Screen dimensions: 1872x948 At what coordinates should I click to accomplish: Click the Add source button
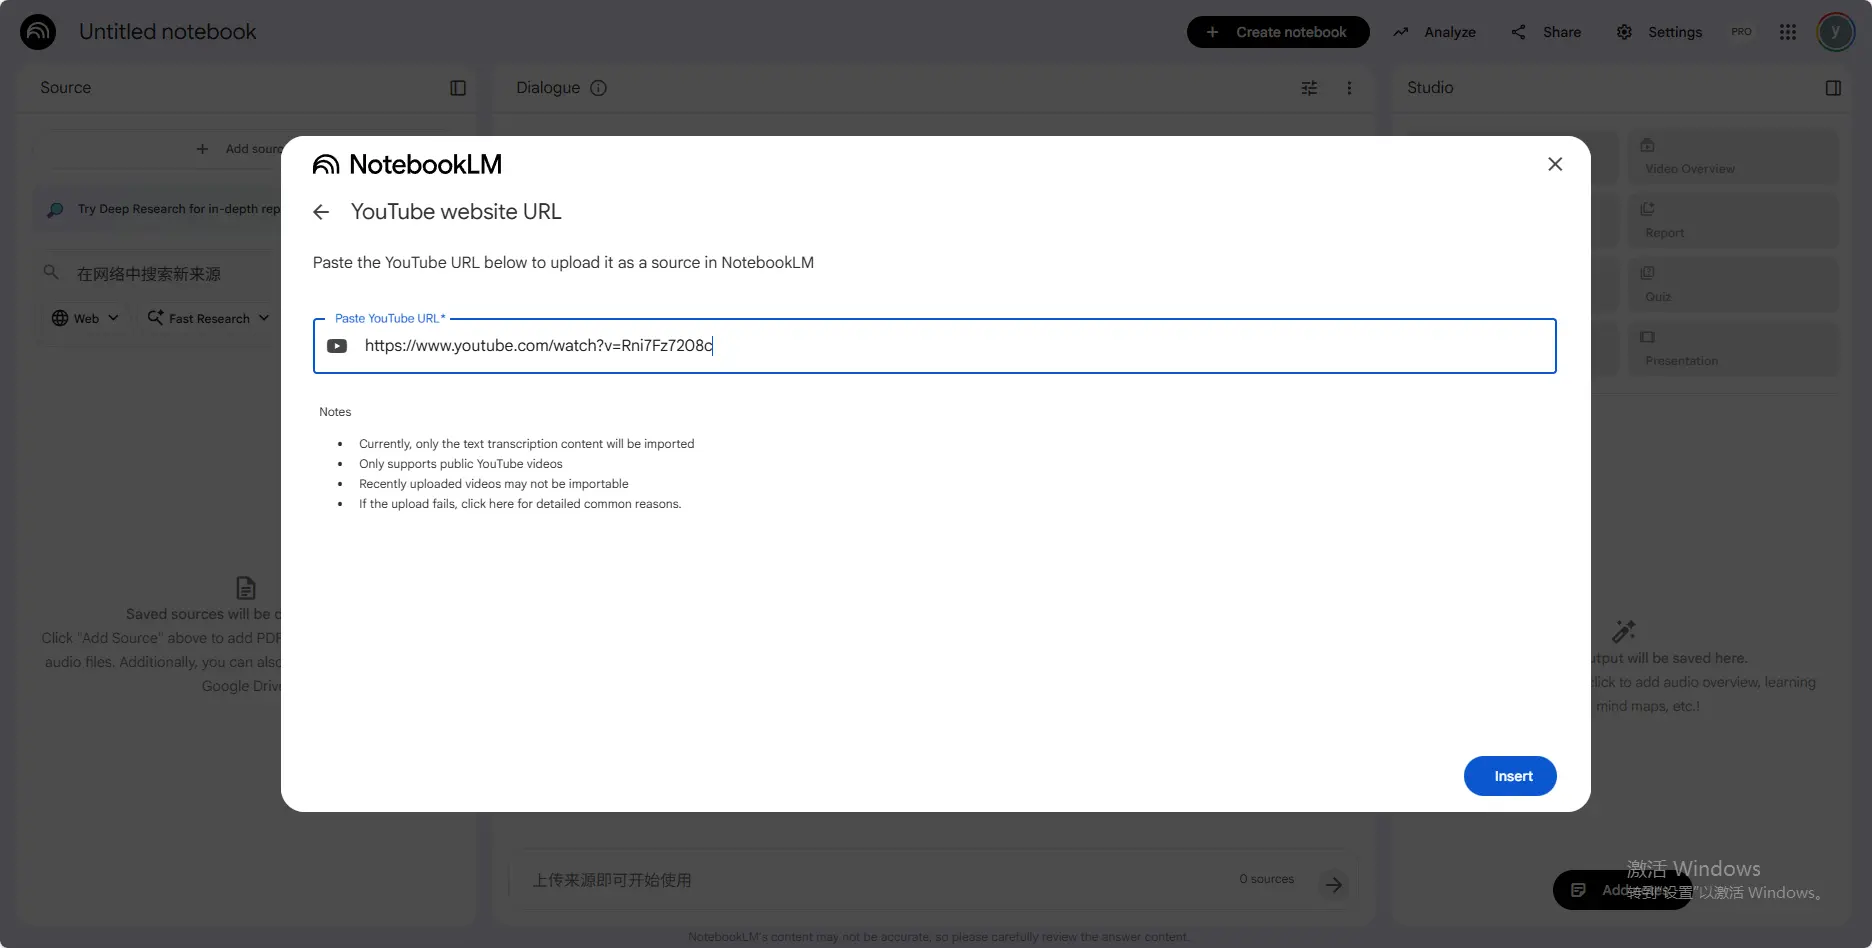tap(239, 149)
